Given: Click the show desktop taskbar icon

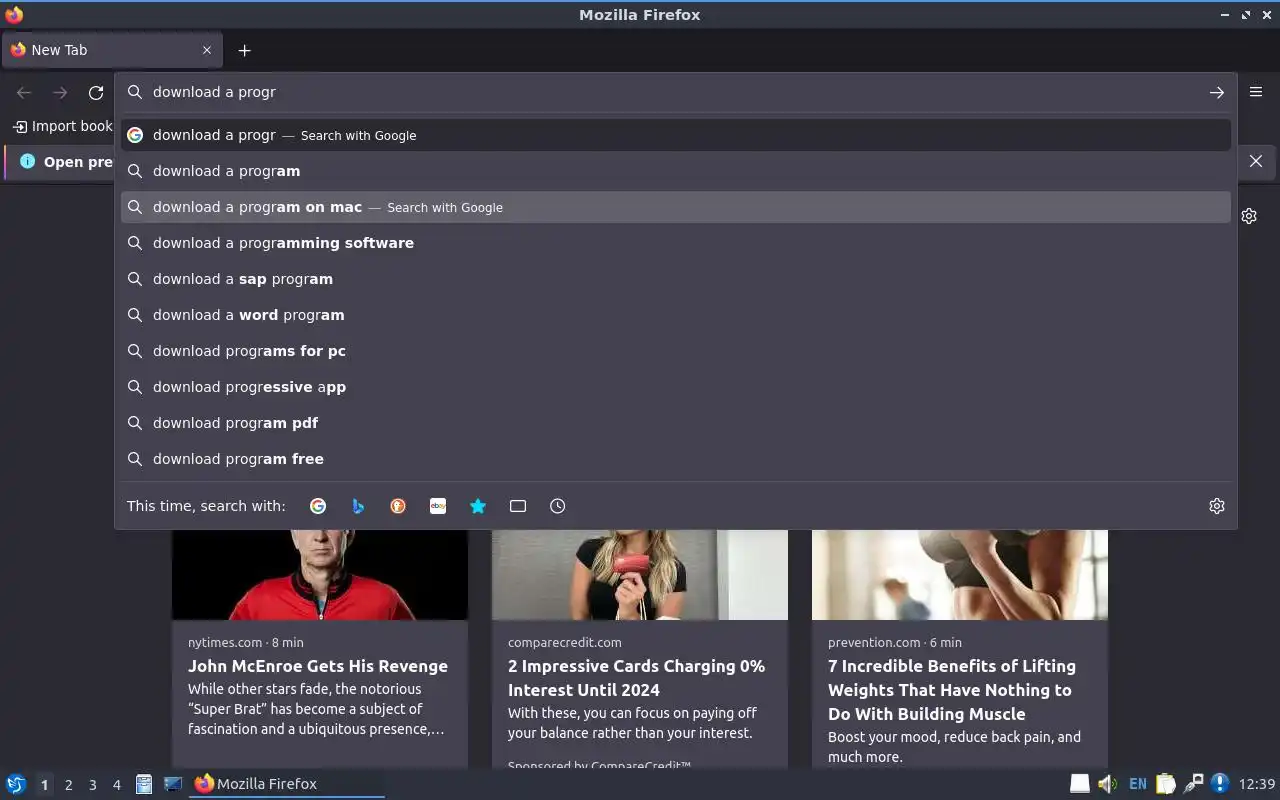Looking at the screenshot, I should point(173,784).
